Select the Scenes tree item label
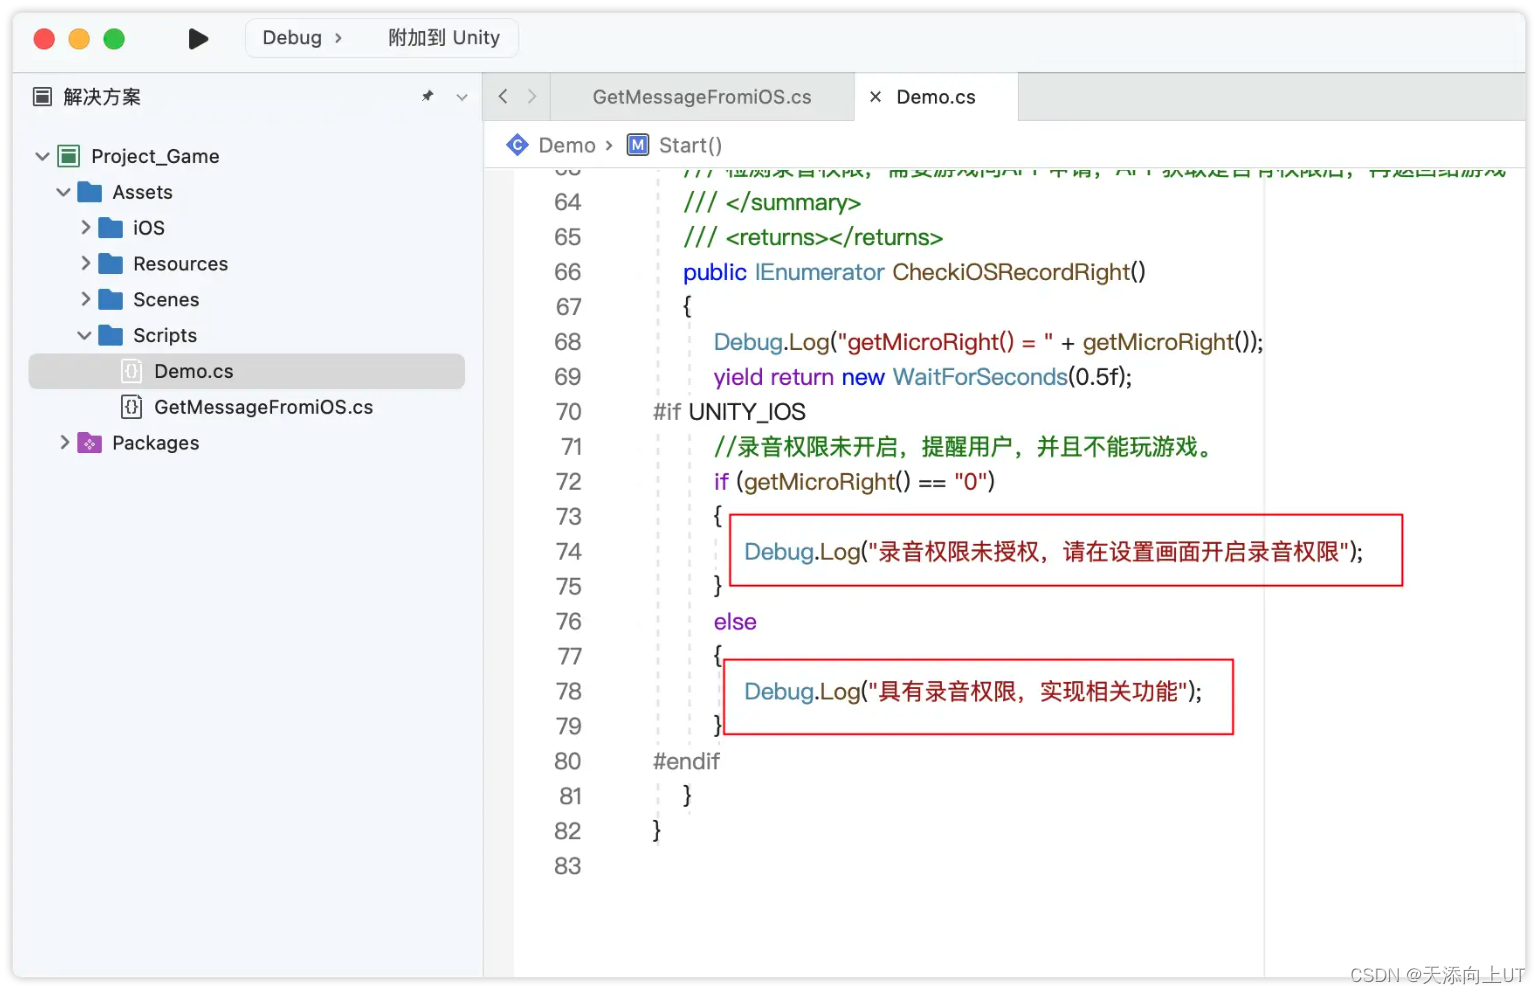 [x=166, y=299]
